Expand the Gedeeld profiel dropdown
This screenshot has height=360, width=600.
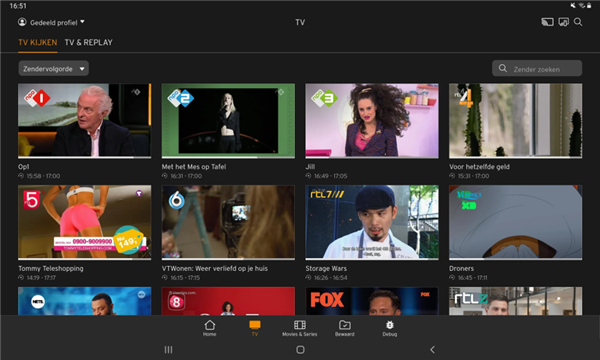click(x=51, y=23)
